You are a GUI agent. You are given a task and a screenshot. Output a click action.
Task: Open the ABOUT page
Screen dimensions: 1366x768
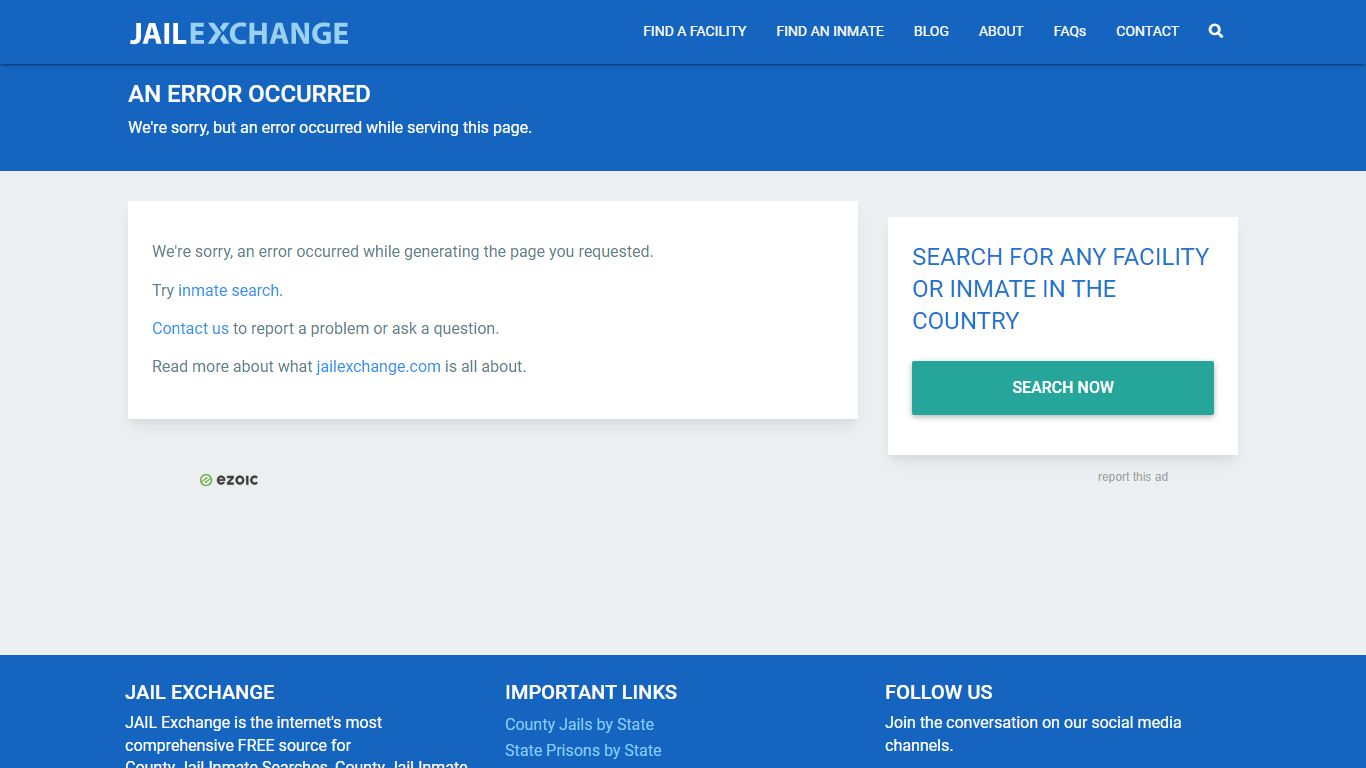tap(1001, 31)
